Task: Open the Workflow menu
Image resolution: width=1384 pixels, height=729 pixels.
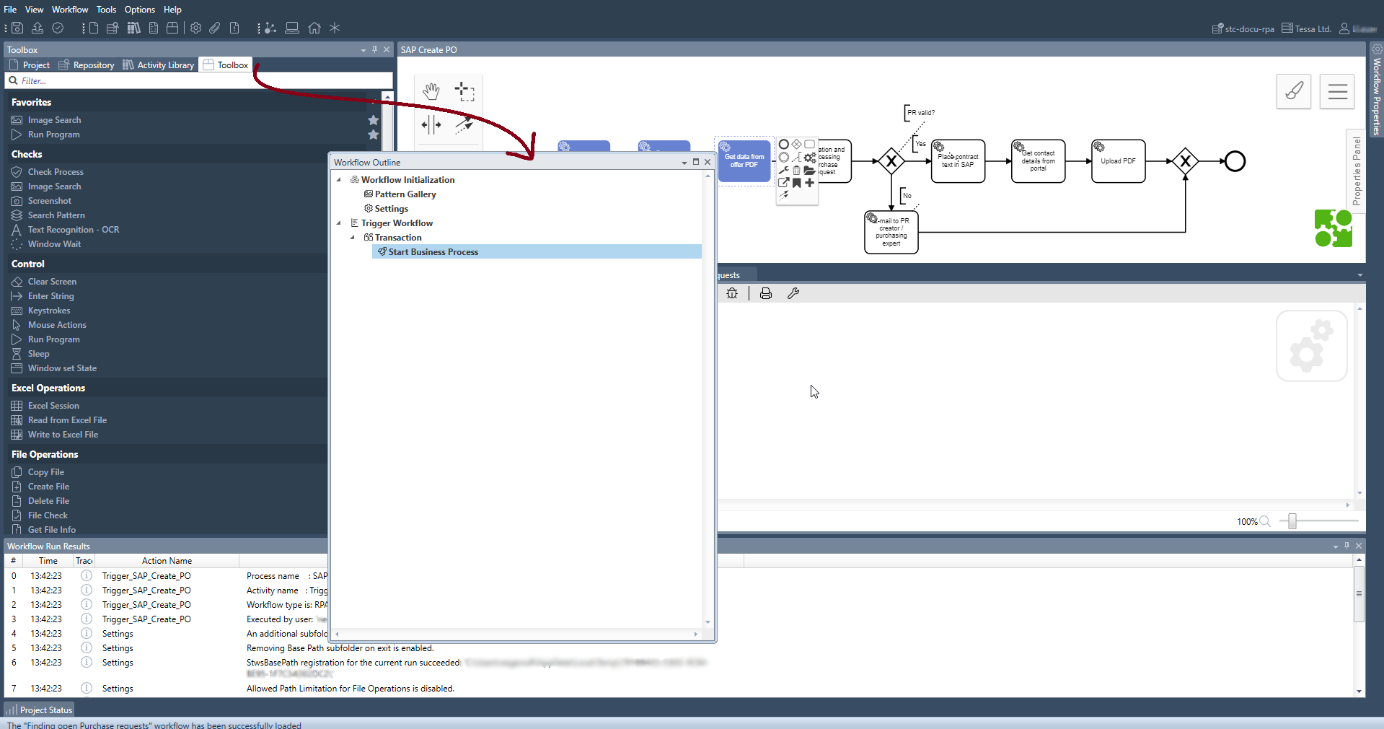Action: pos(70,9)
